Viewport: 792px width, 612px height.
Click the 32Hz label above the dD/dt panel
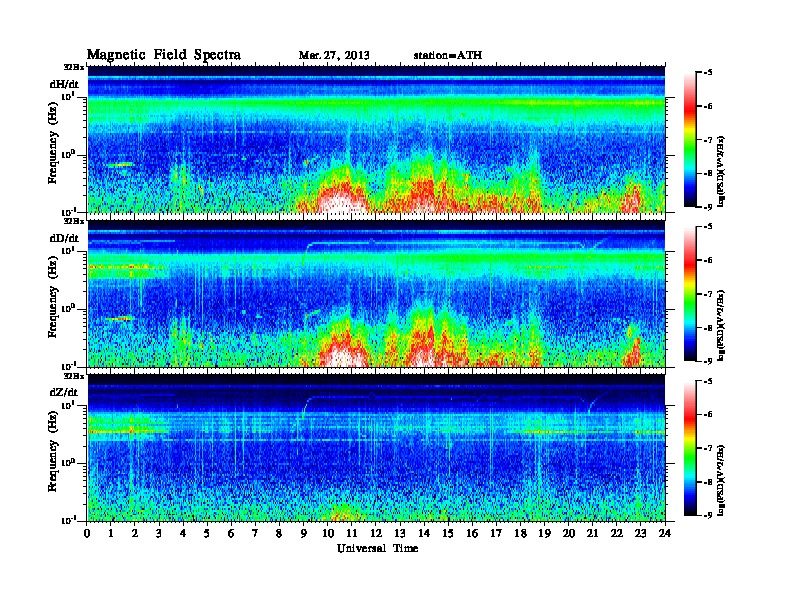74,221
